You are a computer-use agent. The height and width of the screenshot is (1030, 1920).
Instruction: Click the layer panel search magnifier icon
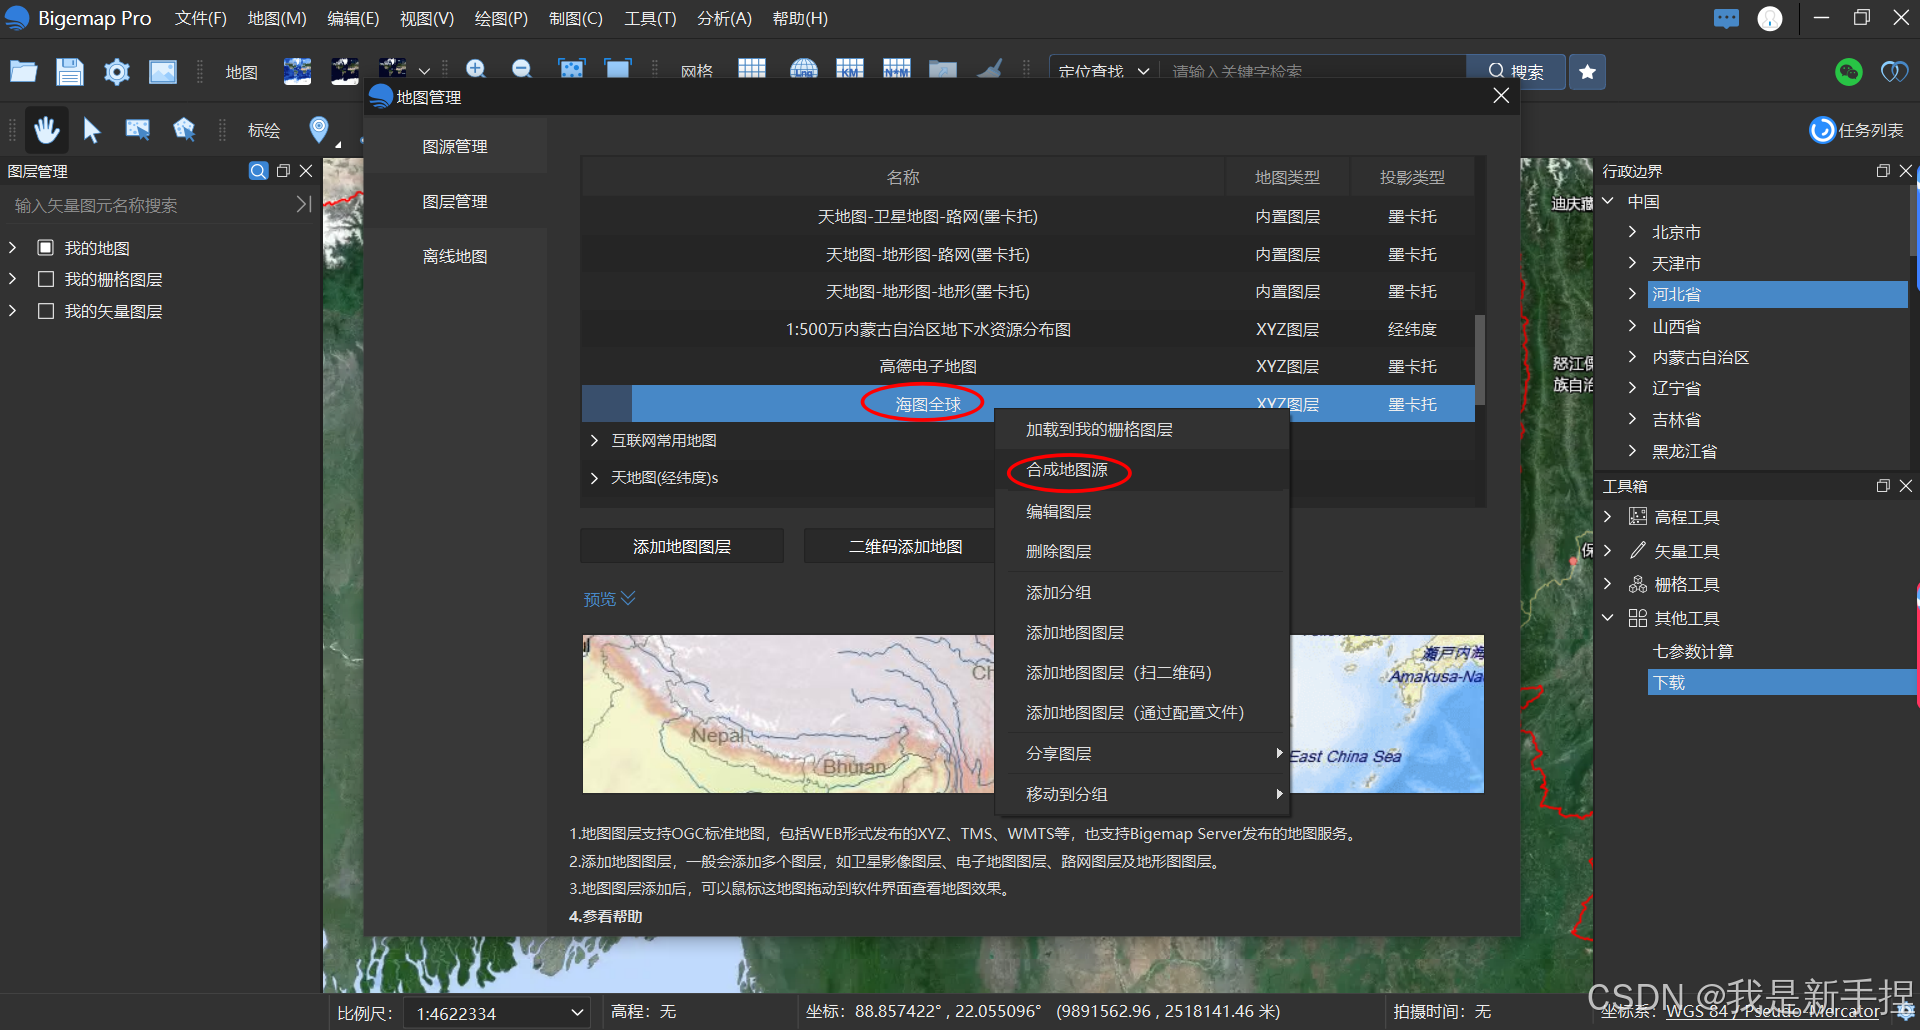(x=258, y=171)
